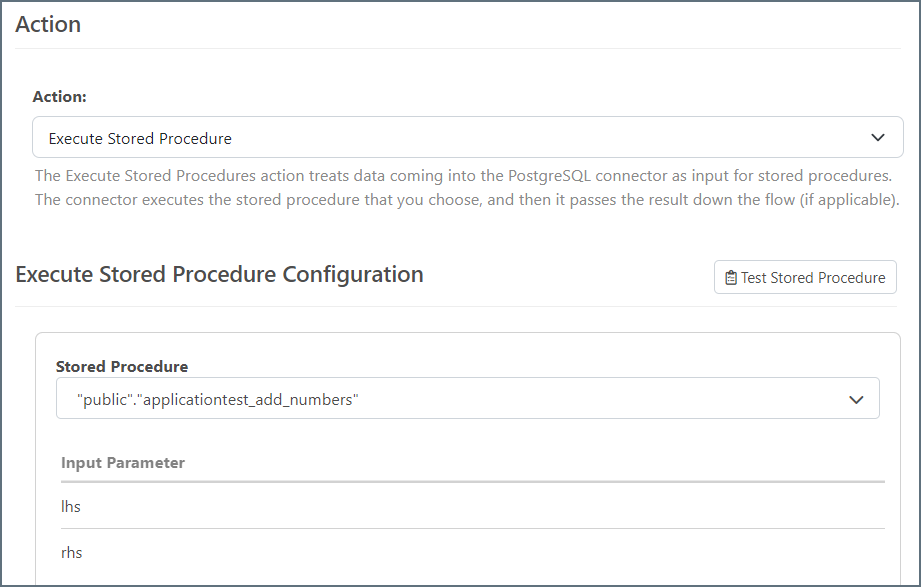Open the Action selection combo box
Image resolution: width=921 pixels, height=587 pixels.
467,138
